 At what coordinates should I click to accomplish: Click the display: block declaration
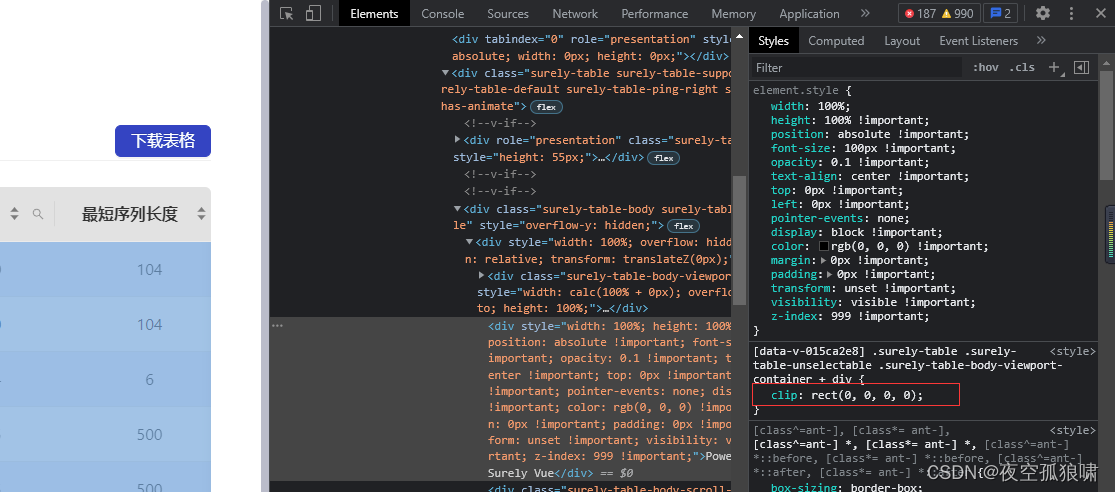click(x=857, y=232)
